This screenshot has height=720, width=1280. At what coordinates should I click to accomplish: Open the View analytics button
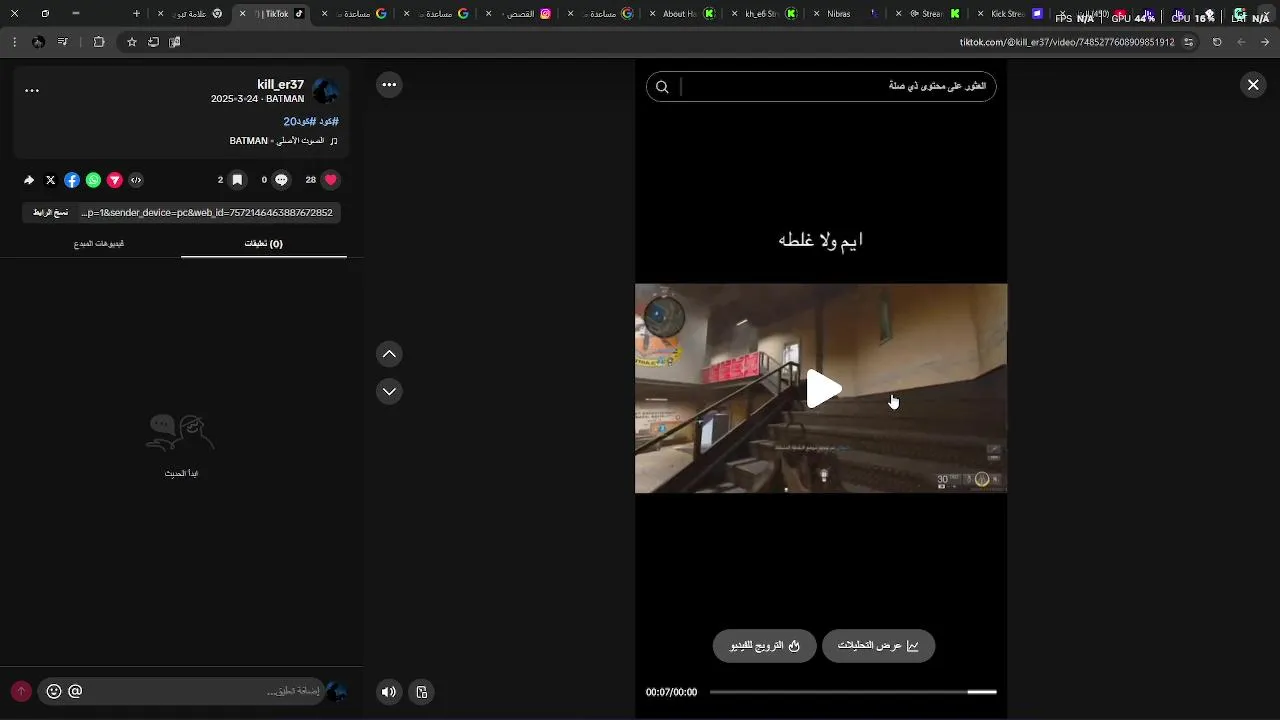click(878, 646)
